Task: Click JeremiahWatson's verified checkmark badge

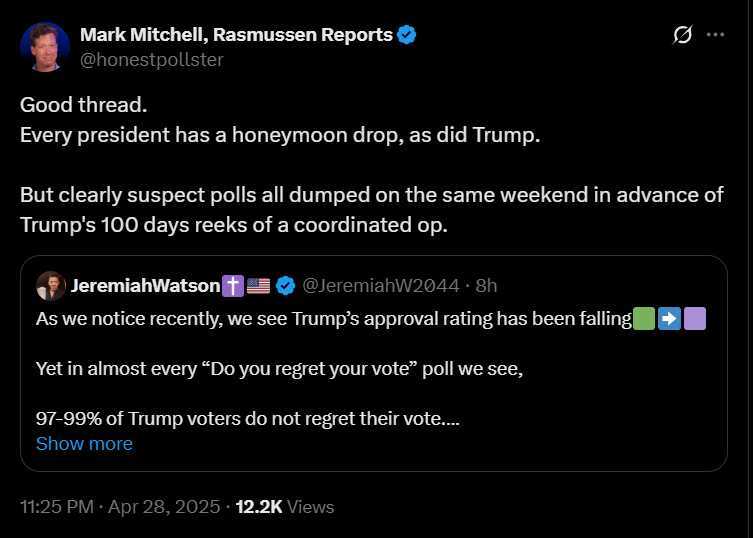Action: (x=286, y=286)
